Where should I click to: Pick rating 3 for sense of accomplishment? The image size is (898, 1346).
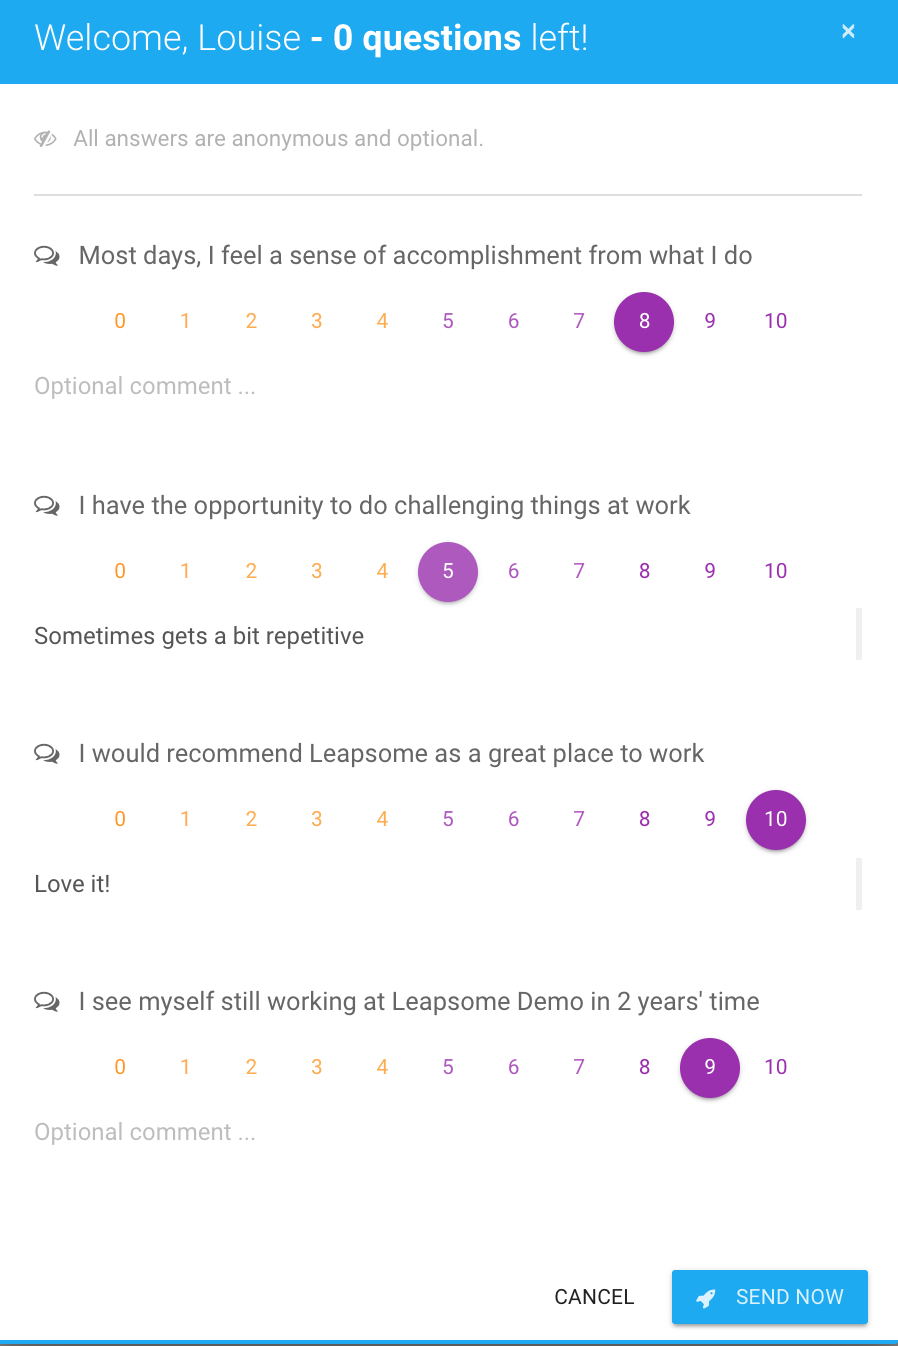[x=317, y=321]
